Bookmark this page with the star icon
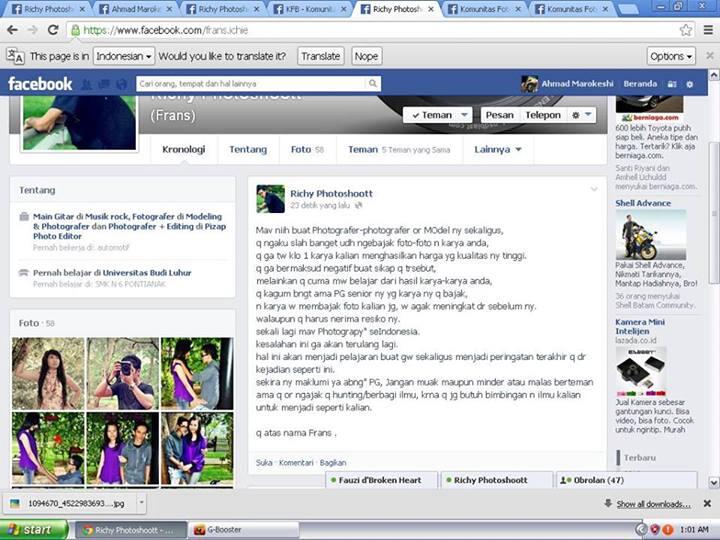The height and width of the screenshot is (540, 720). [686, 30]
